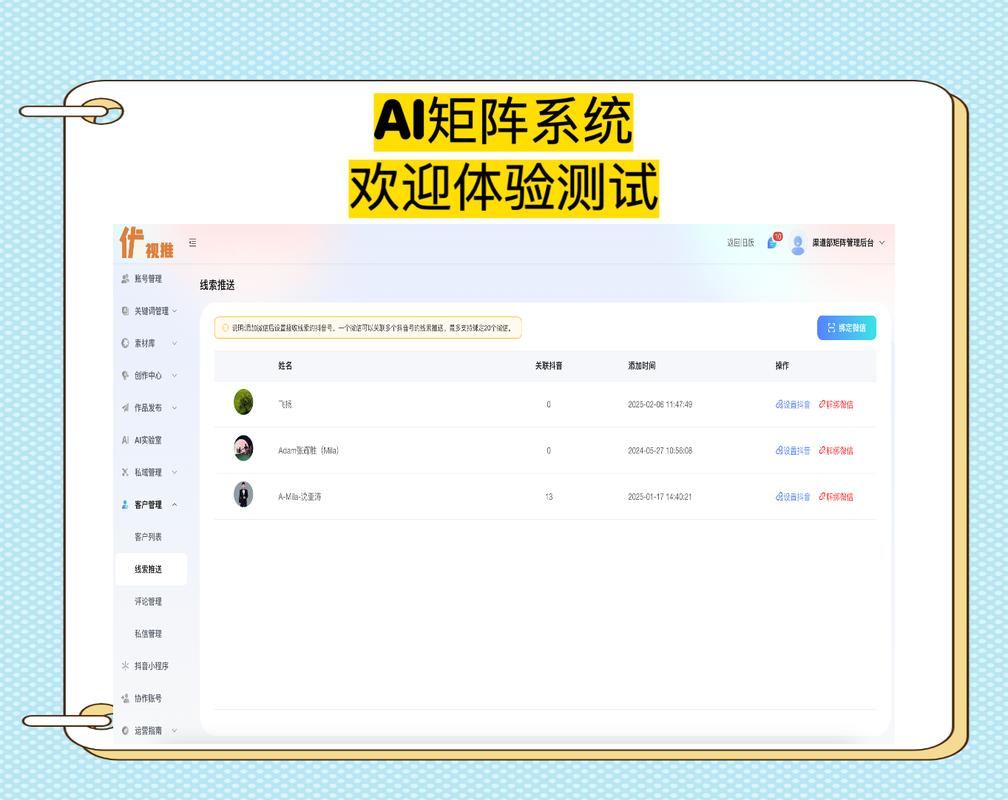Click the 返回旧版 link
The width and height of the screenshot is (1008, 800).
740,242
